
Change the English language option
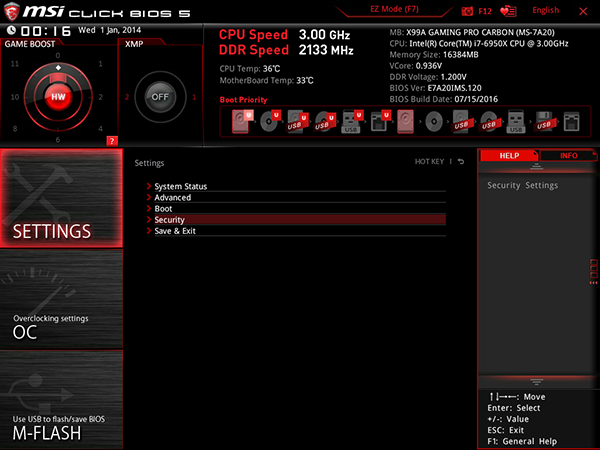(545, 10)
